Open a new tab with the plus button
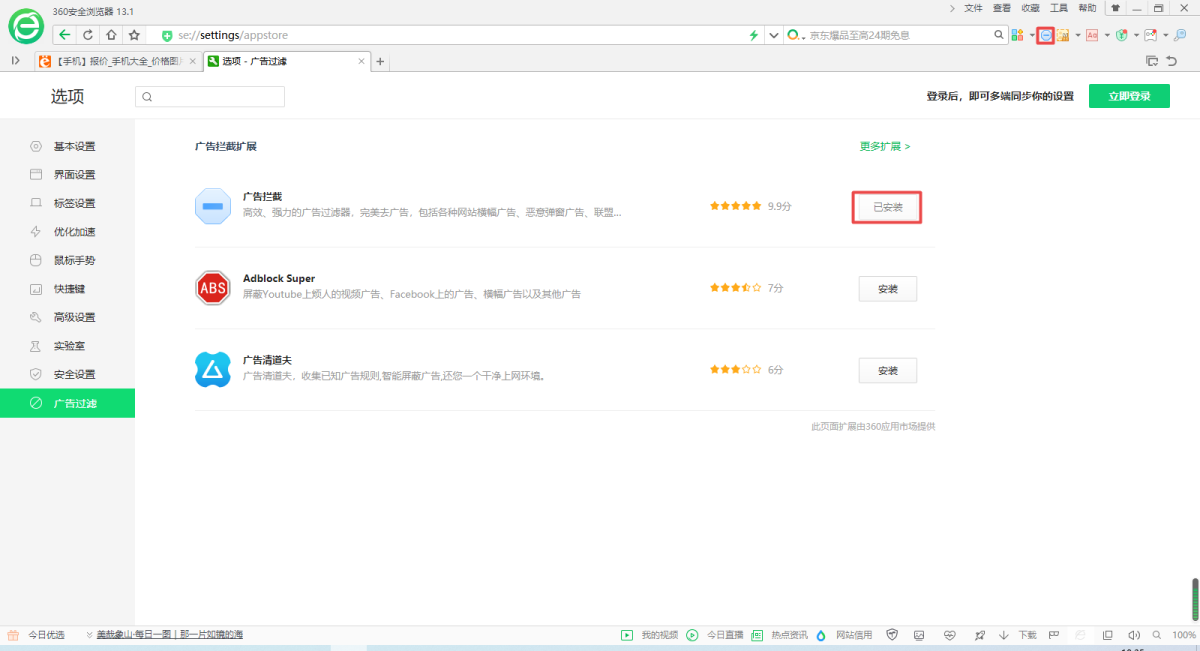 [380, 61]
